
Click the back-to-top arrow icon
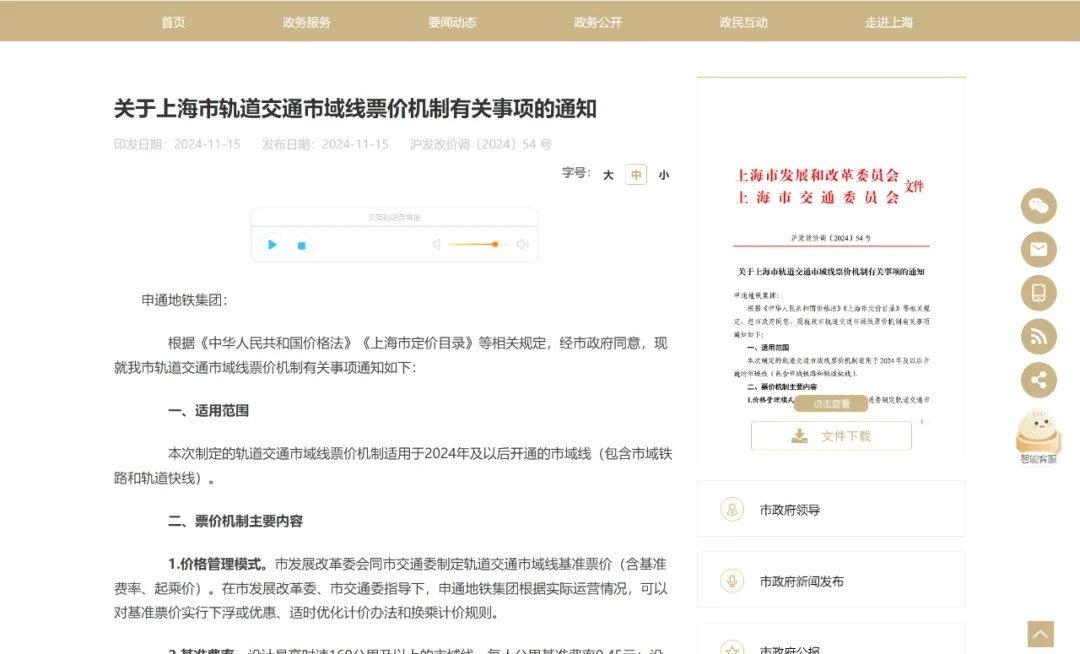[x=1038, y=633]
